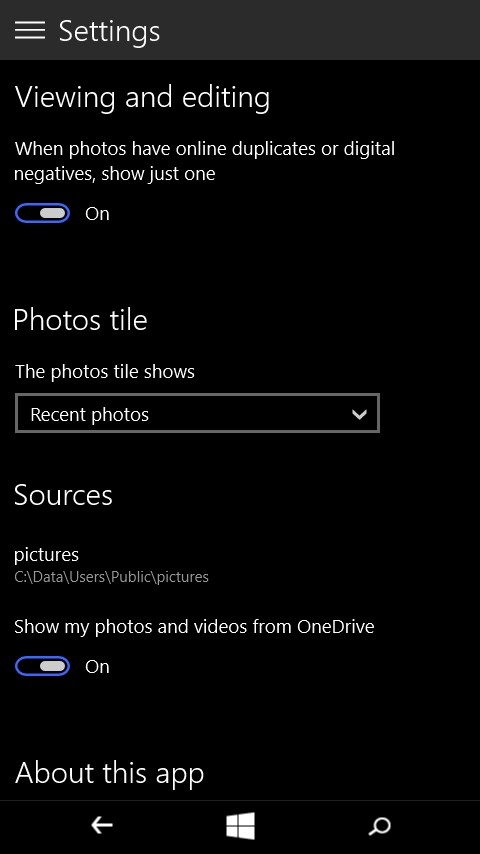This screenshot has width=480, height=854.
Task: Open the Recent photos combo box
Action: (x=197, y=413)
